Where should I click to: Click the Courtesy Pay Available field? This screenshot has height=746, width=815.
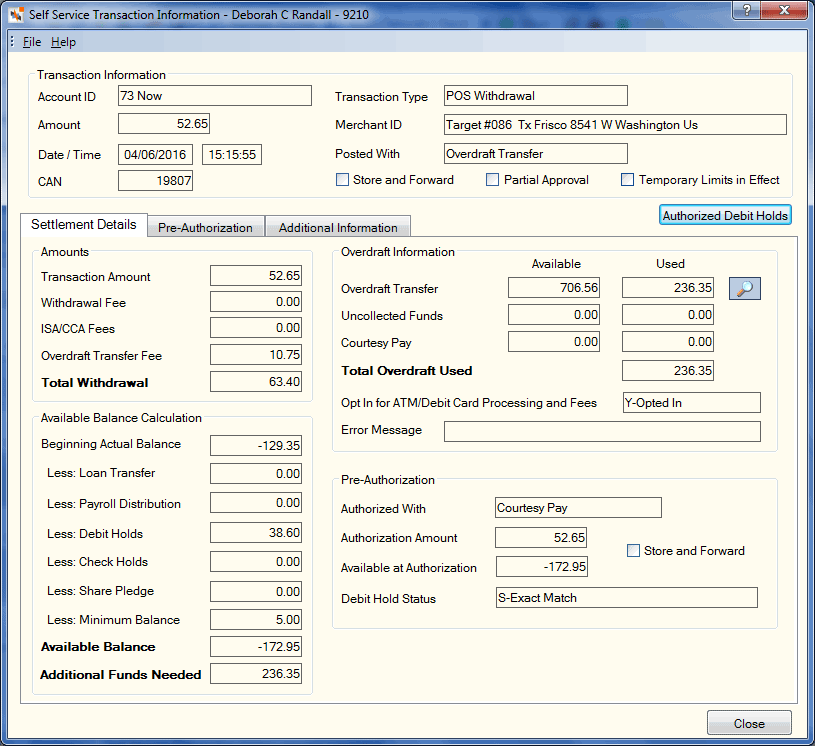pos(554,342)
